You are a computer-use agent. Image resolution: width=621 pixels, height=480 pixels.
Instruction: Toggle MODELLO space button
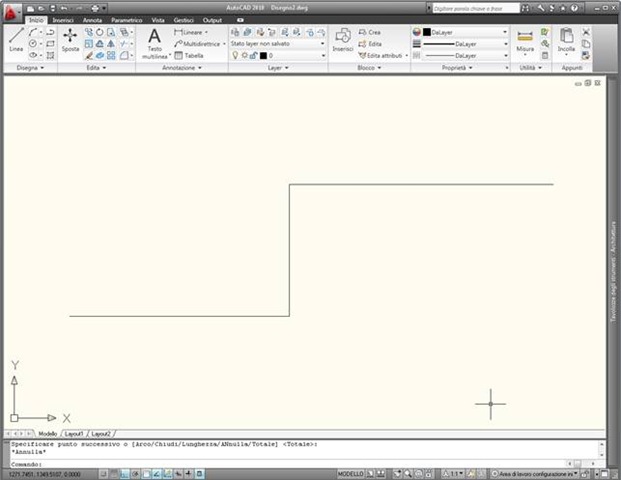click(x=351, y=474)
